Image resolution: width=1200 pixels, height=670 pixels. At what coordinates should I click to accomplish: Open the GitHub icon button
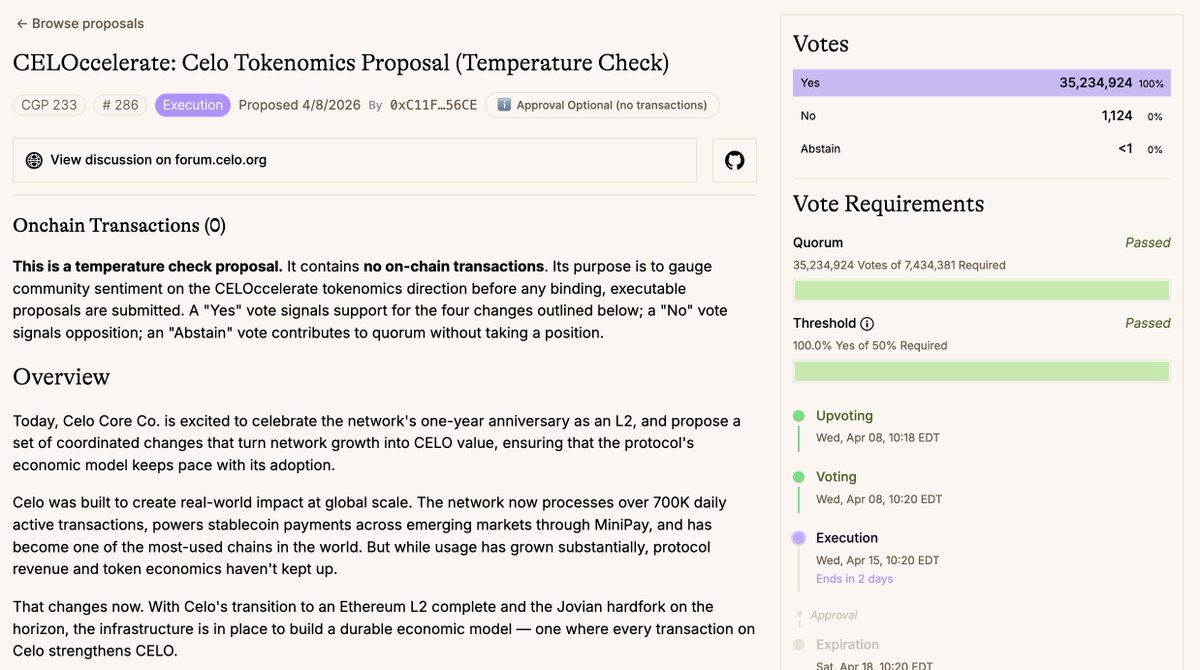[x=735, y=160]
